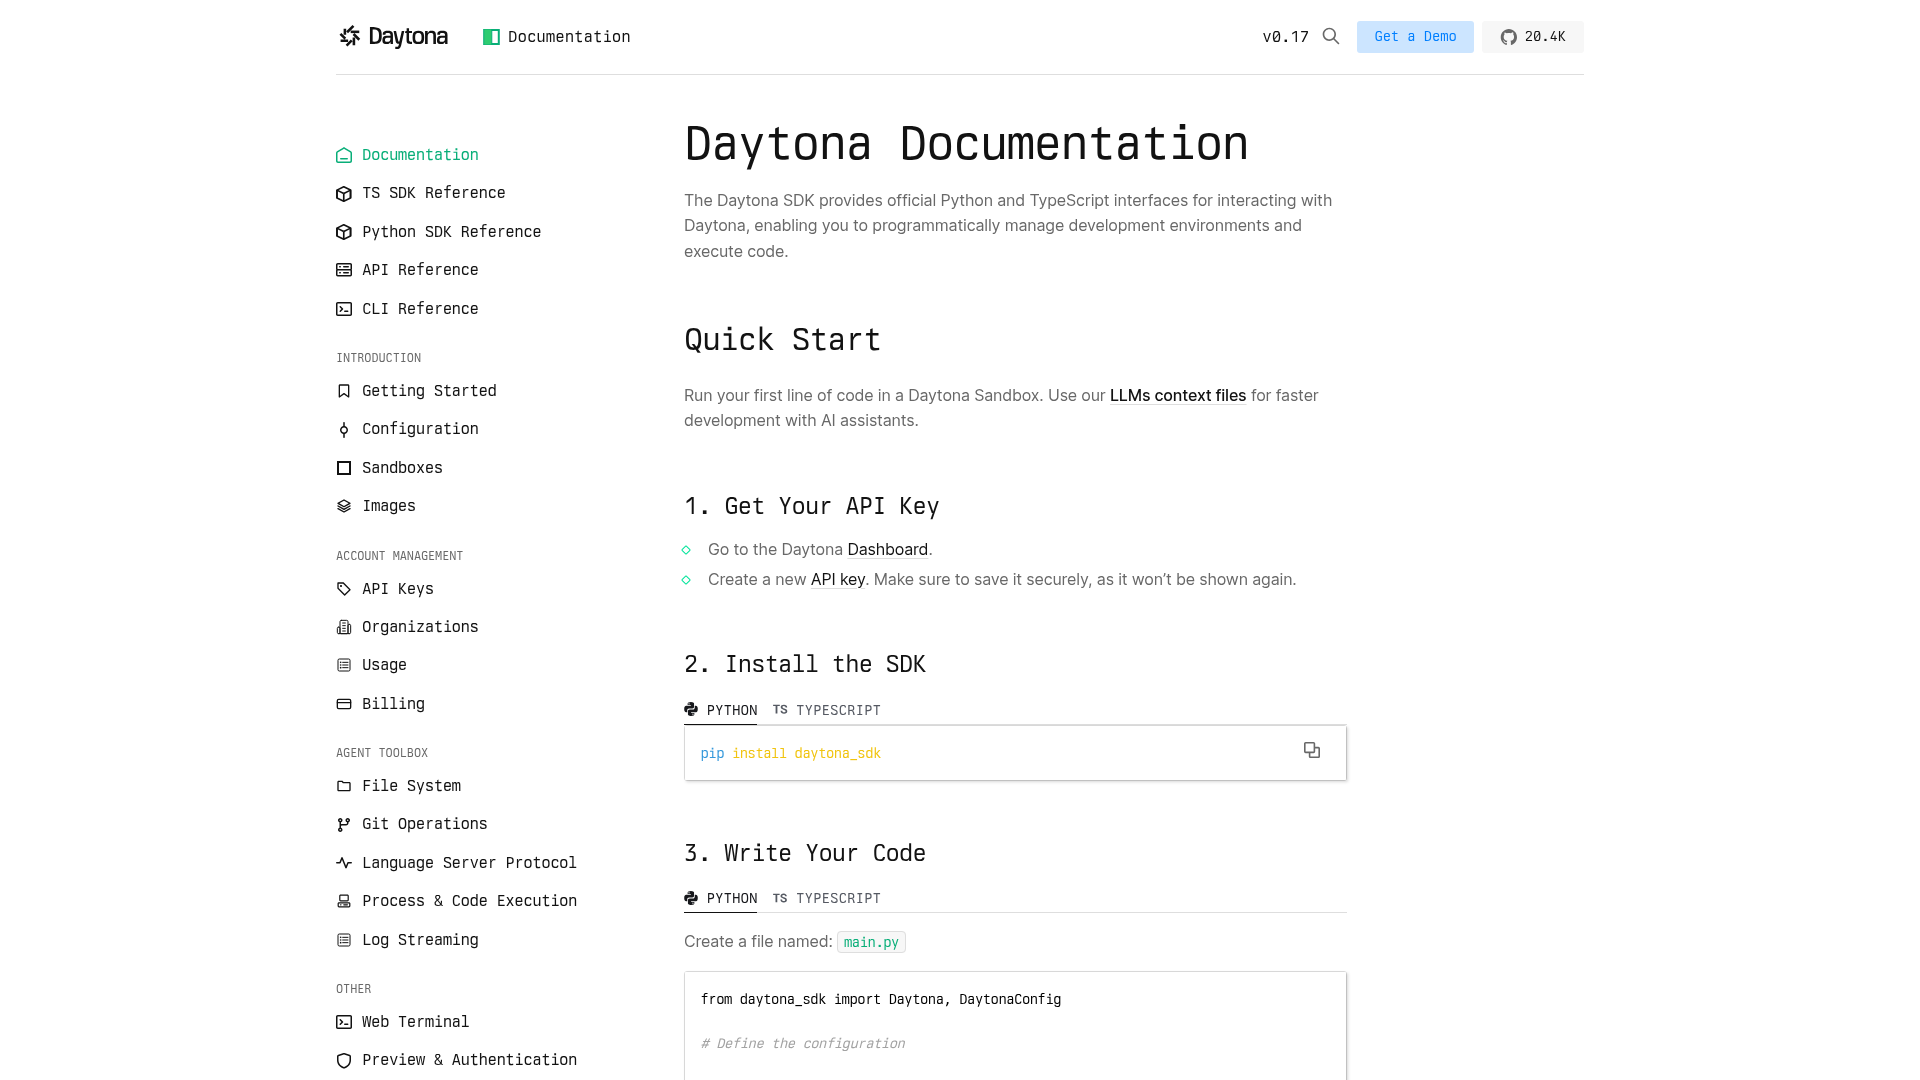Screen dimensions: 1920x1080
Task: Follow the API key link
Action: tap(838, 579)
